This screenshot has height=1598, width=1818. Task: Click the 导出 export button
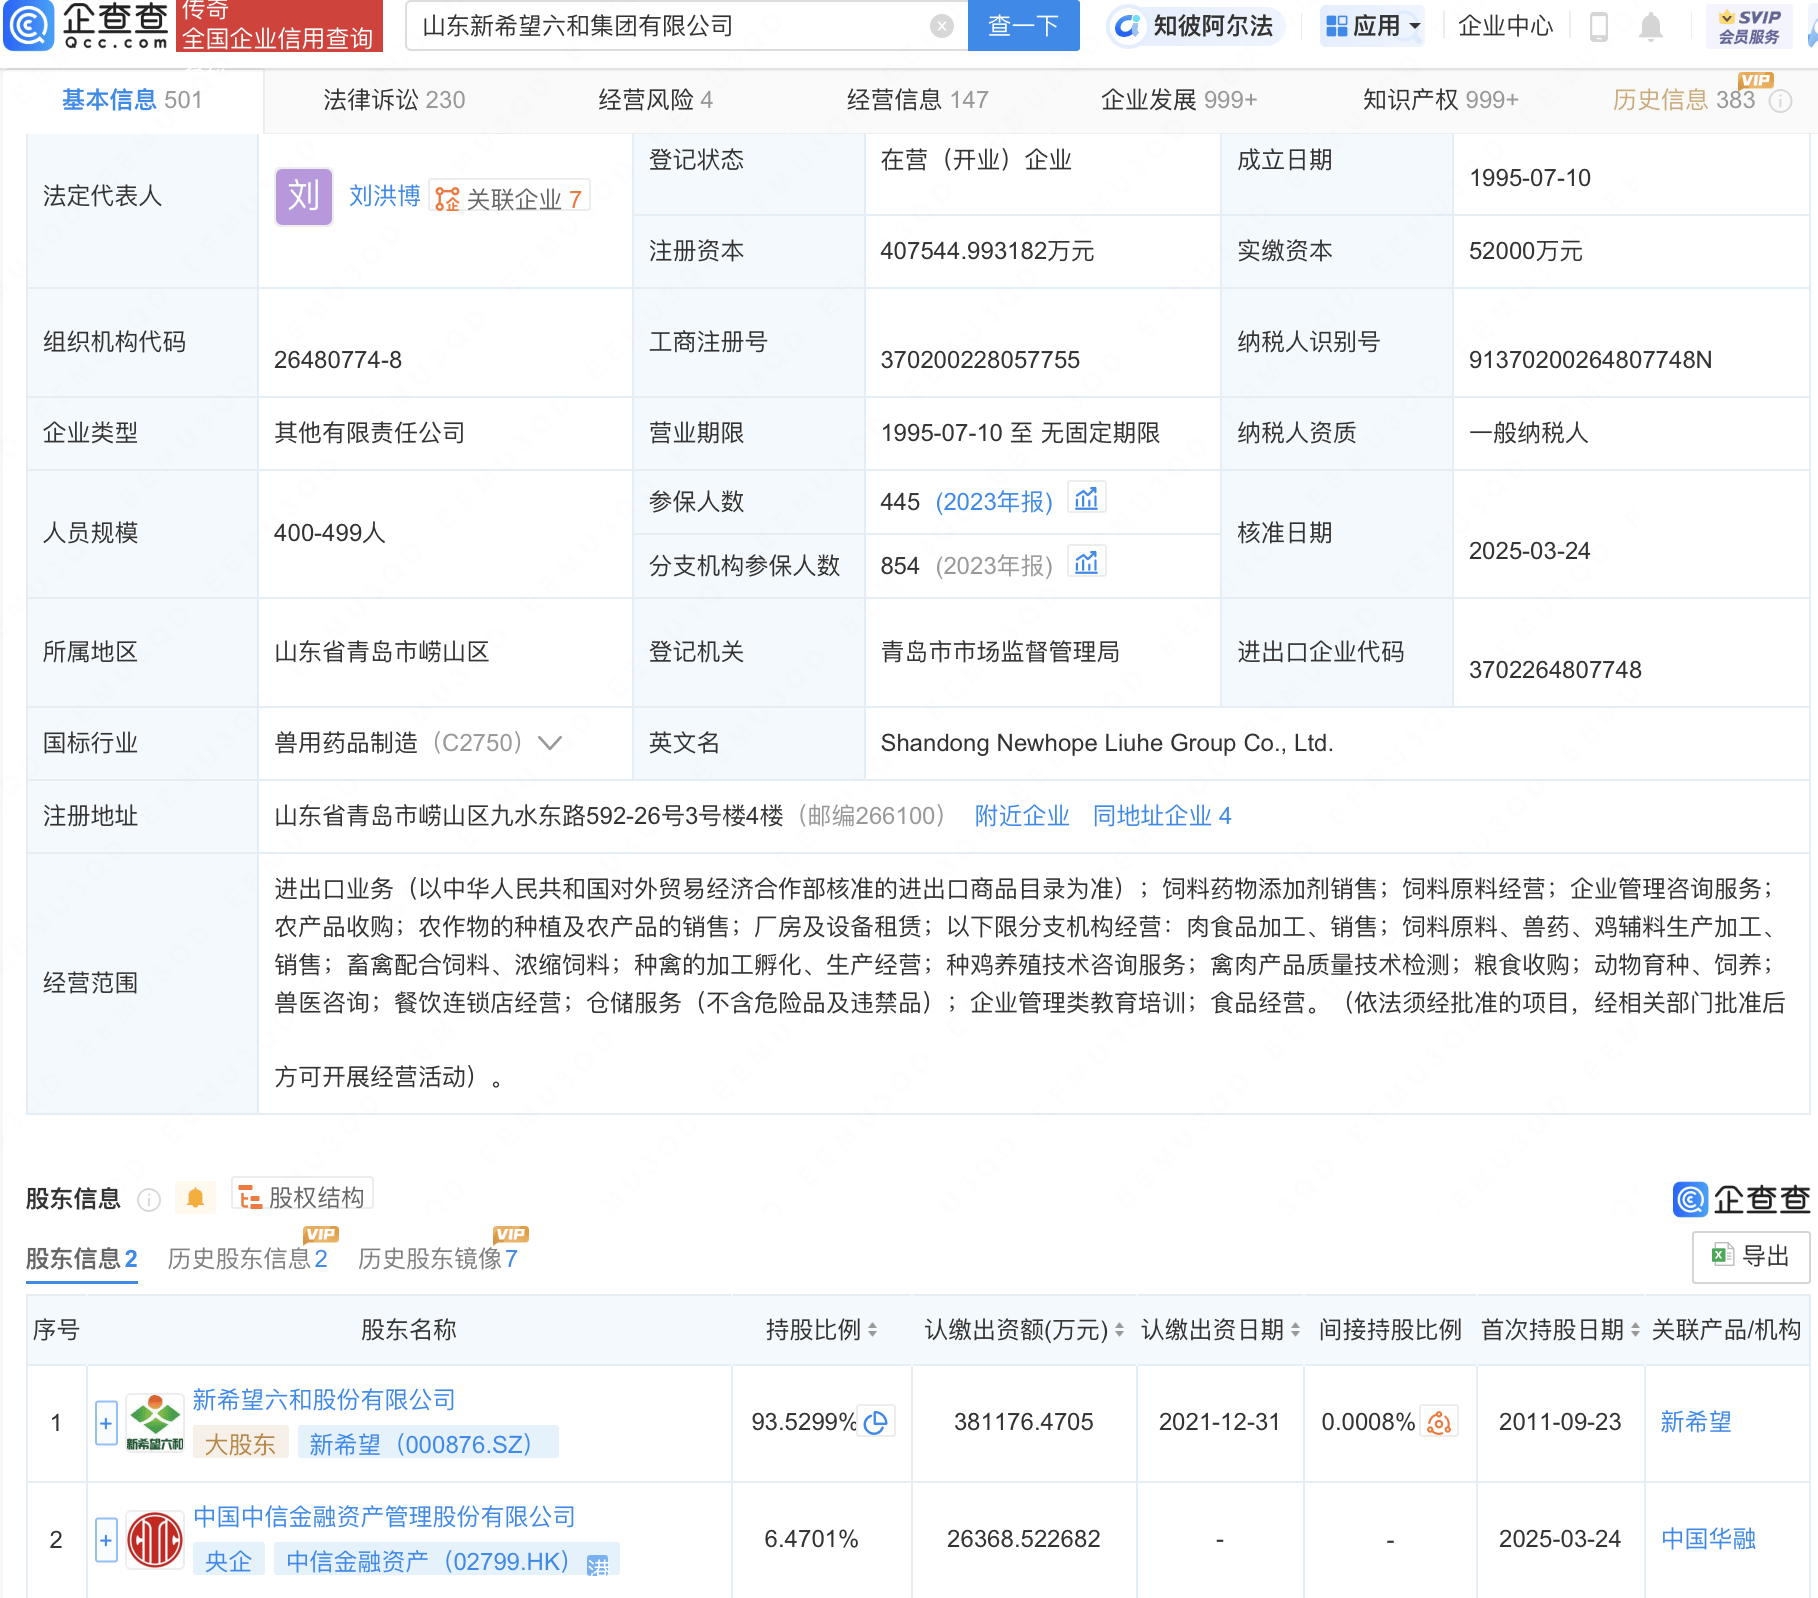pos(1750,1256)
